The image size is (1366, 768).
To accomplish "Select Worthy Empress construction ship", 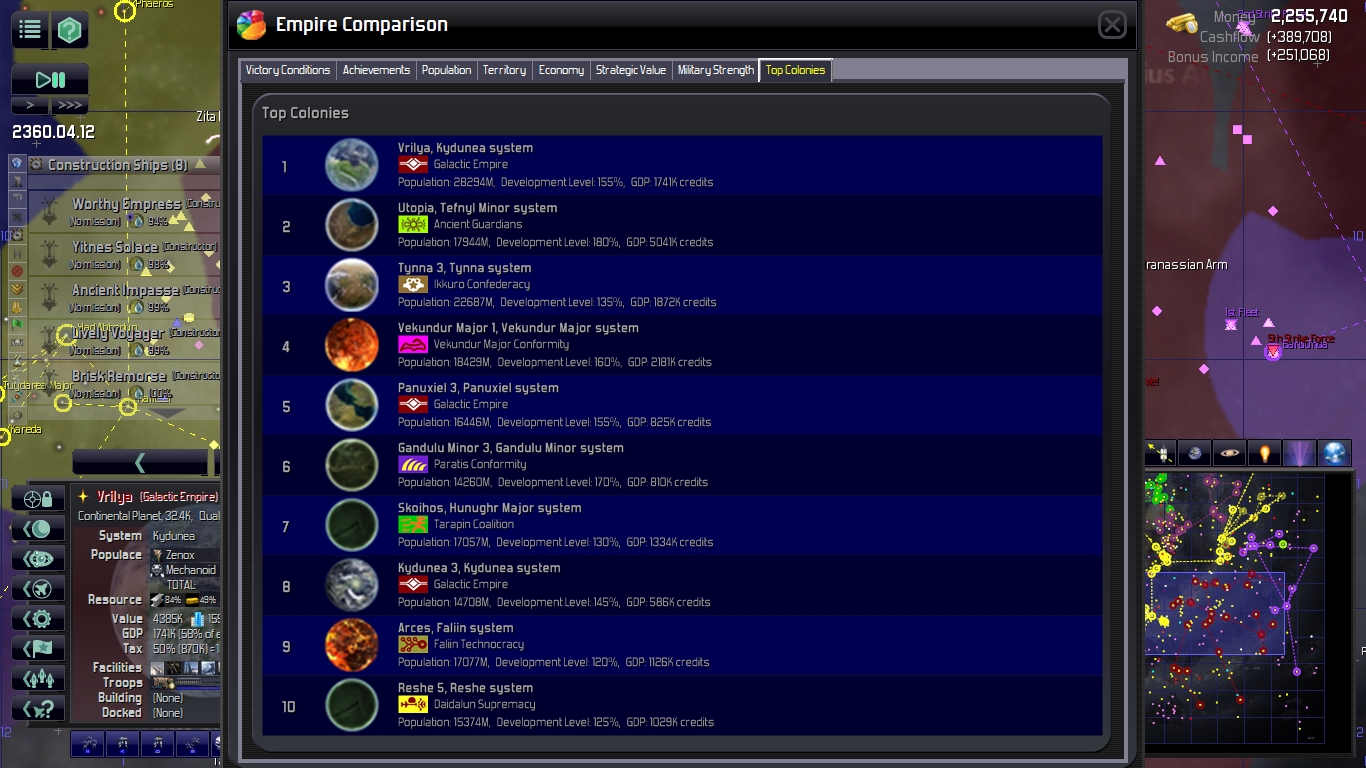I will tap(124, 209).
